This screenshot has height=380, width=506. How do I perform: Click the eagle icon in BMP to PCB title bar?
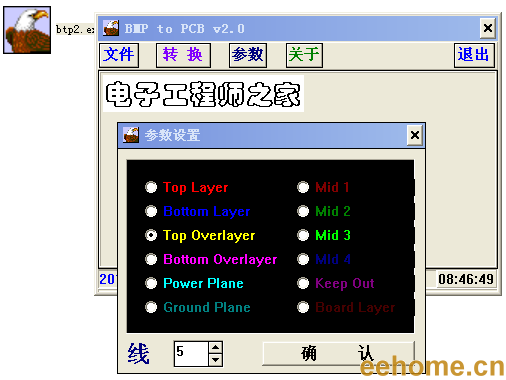pyautogui.click(x=111, y=28)
